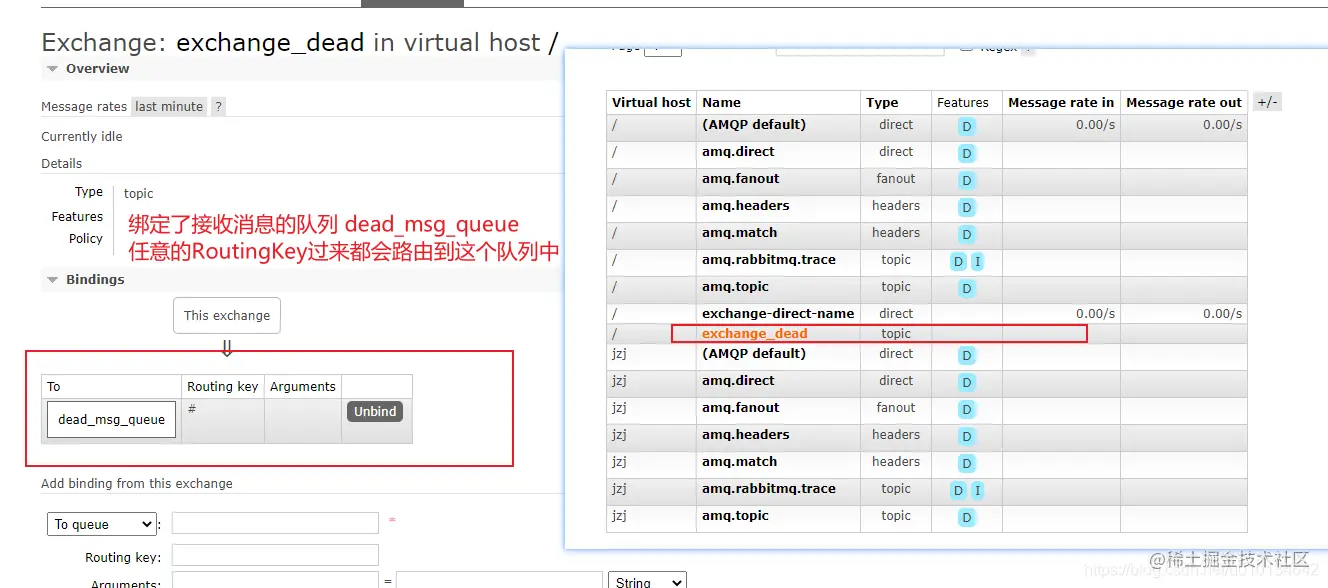
Task: Change the 'last minute' message rates range
Action: click(169, 107)
